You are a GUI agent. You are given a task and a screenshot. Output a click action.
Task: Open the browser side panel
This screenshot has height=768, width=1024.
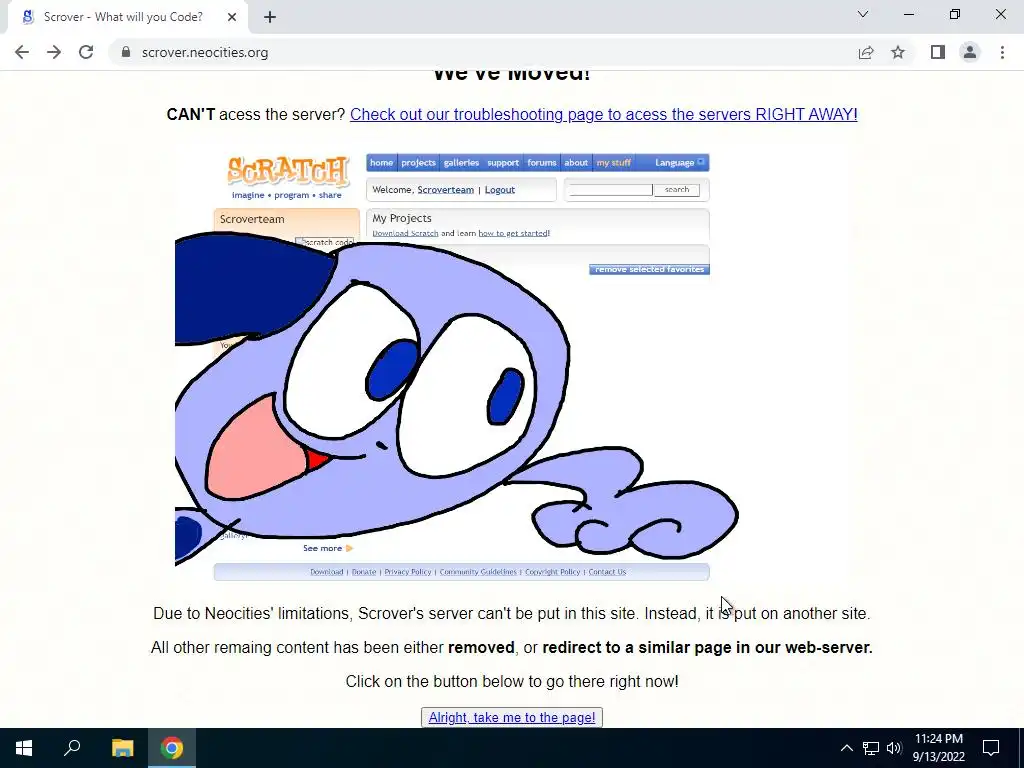(938, 52)
